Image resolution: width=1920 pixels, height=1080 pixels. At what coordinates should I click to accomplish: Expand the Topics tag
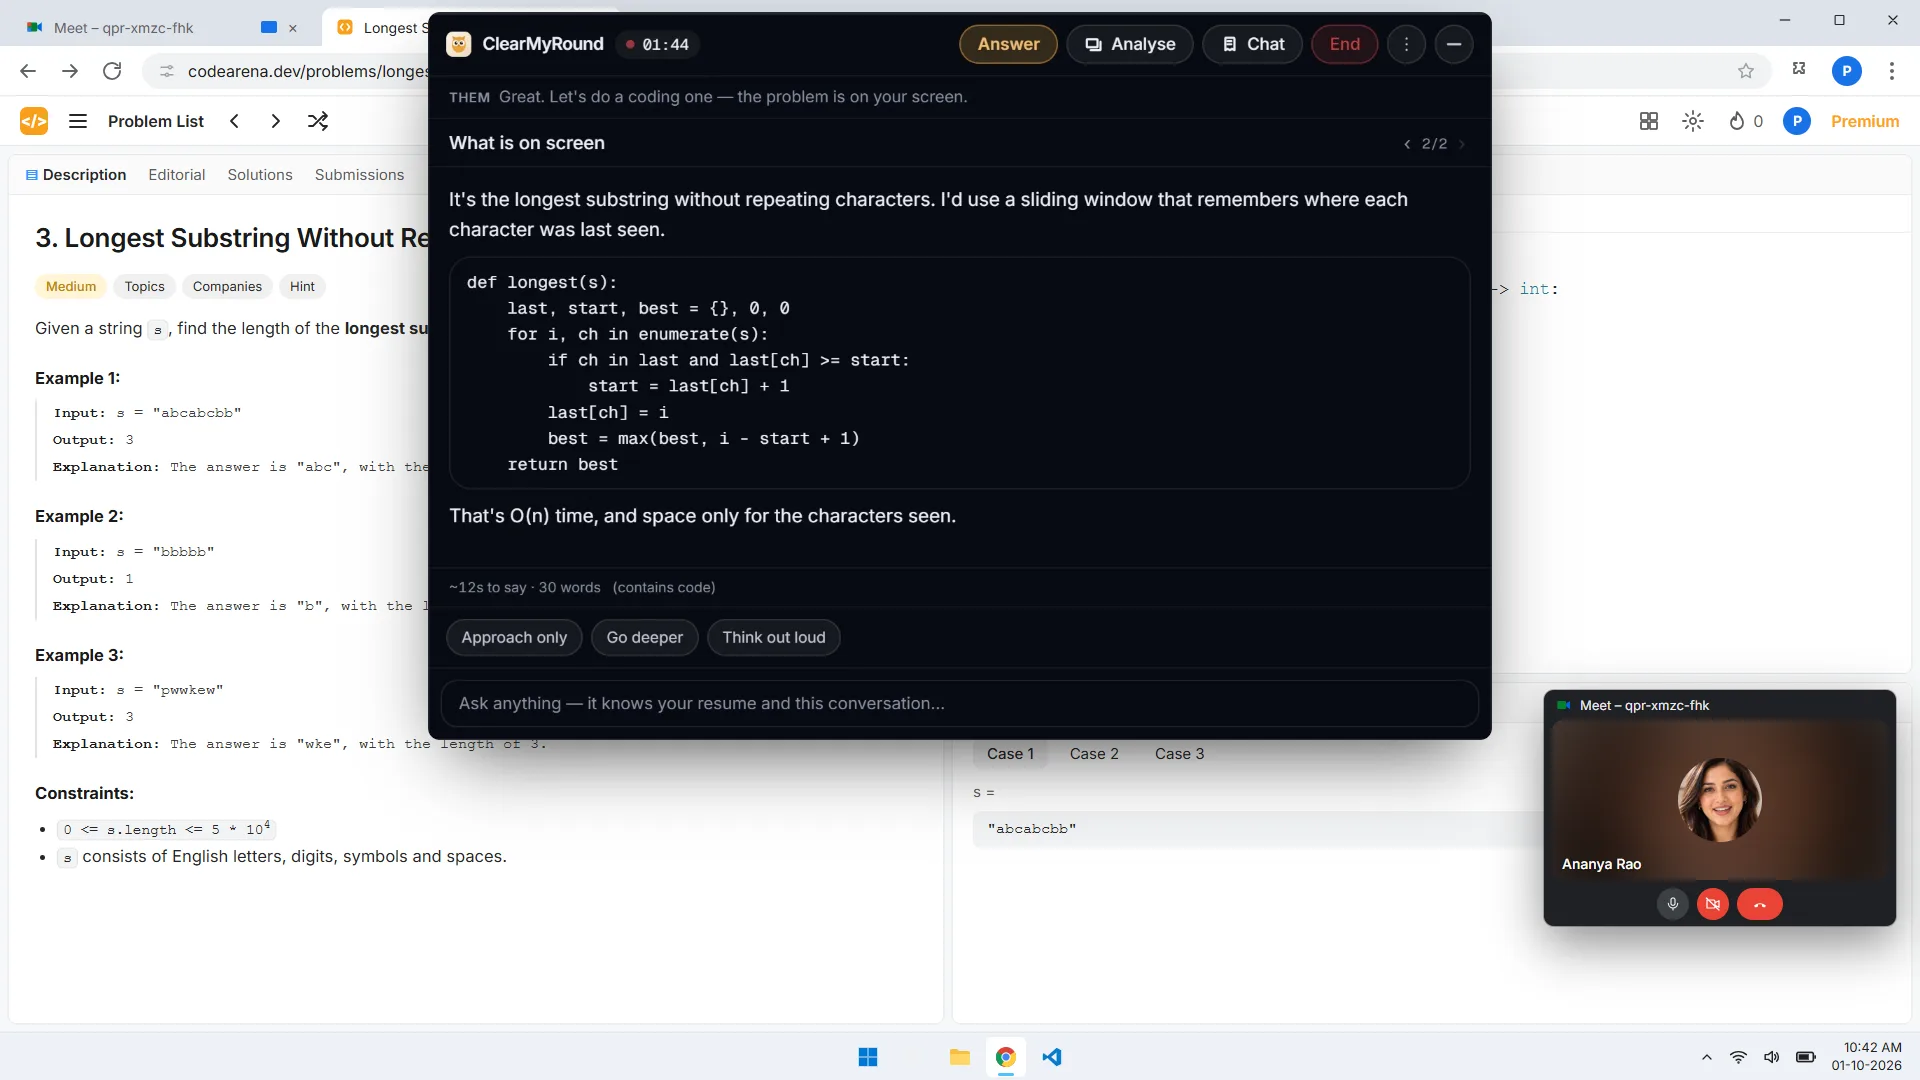pos(144,287)
